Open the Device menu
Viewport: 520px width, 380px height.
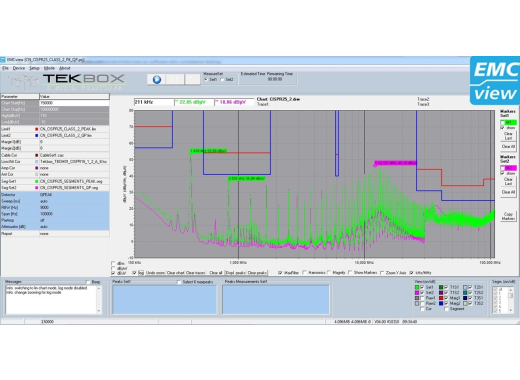19,68
